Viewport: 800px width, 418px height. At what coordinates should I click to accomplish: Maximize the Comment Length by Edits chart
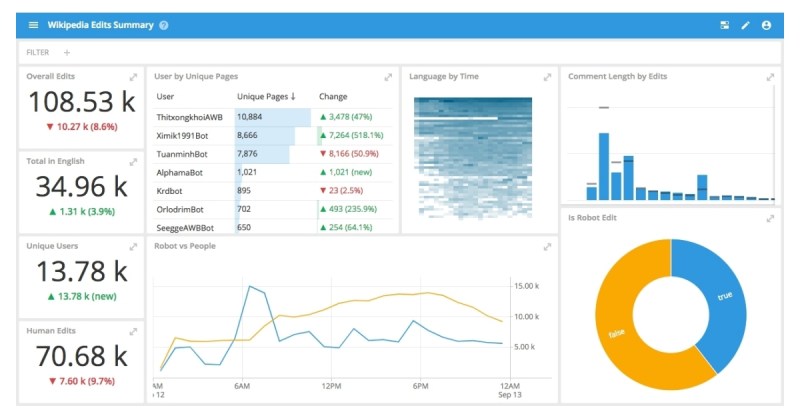tap(769, 77)
